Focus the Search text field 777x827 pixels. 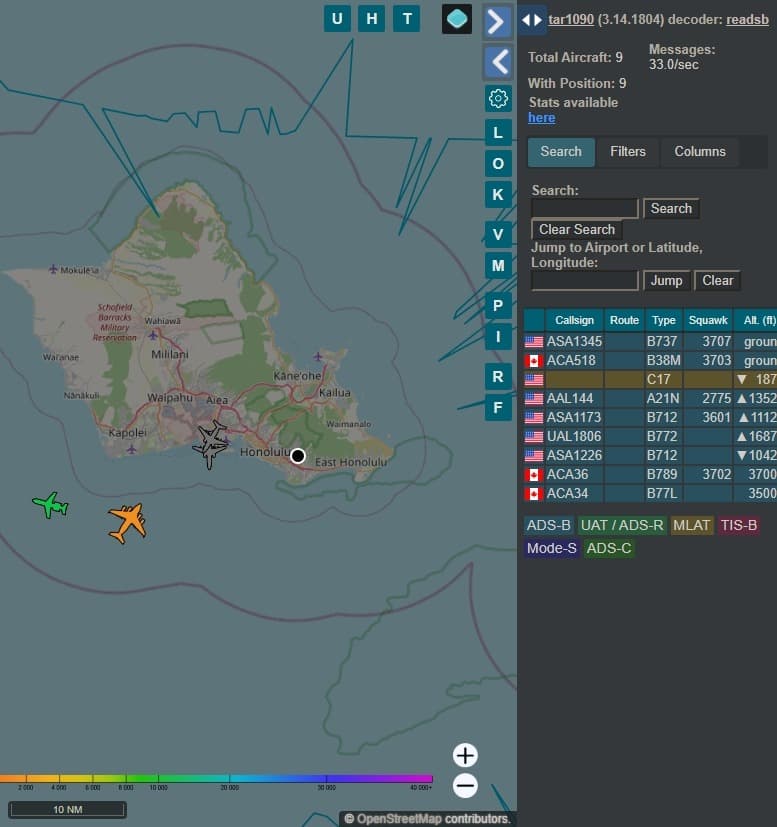click(584, 208)
